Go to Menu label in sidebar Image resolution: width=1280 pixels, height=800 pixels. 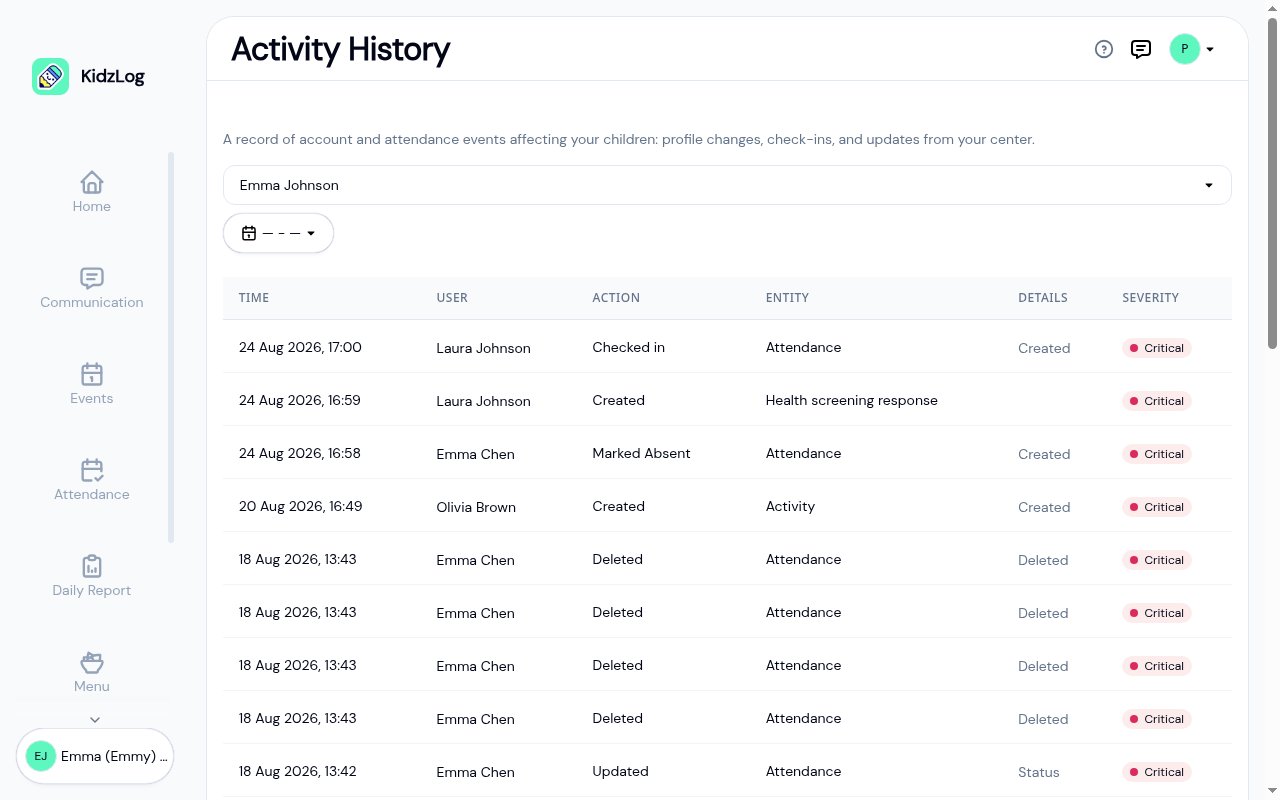coord(92,686)
